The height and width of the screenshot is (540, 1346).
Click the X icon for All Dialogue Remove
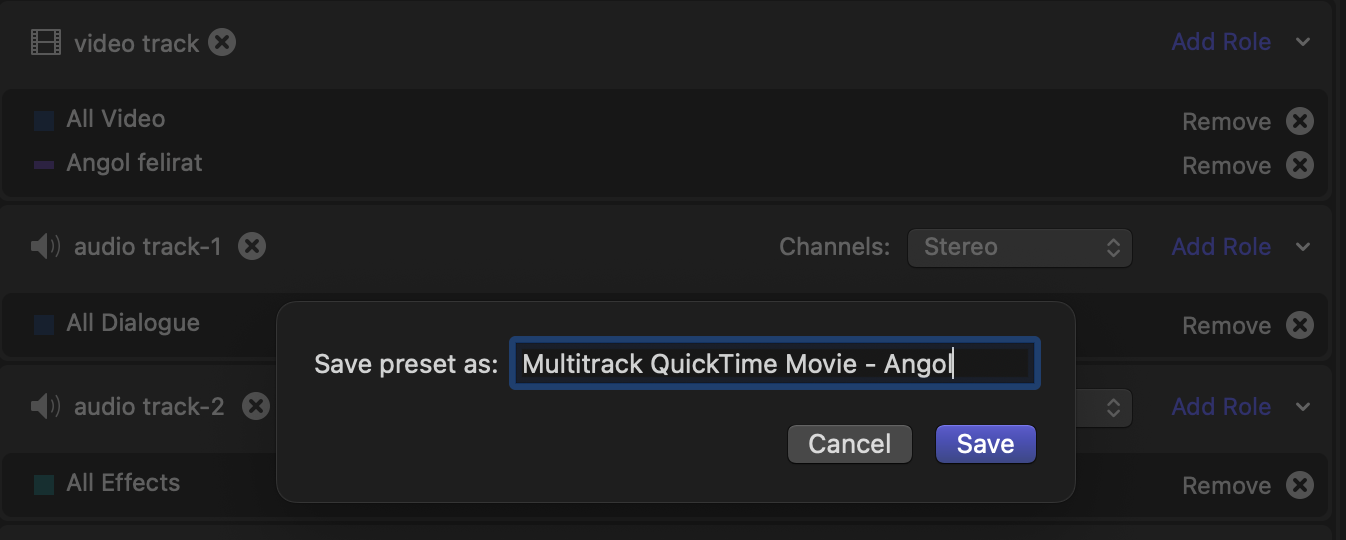(1299, 325)
